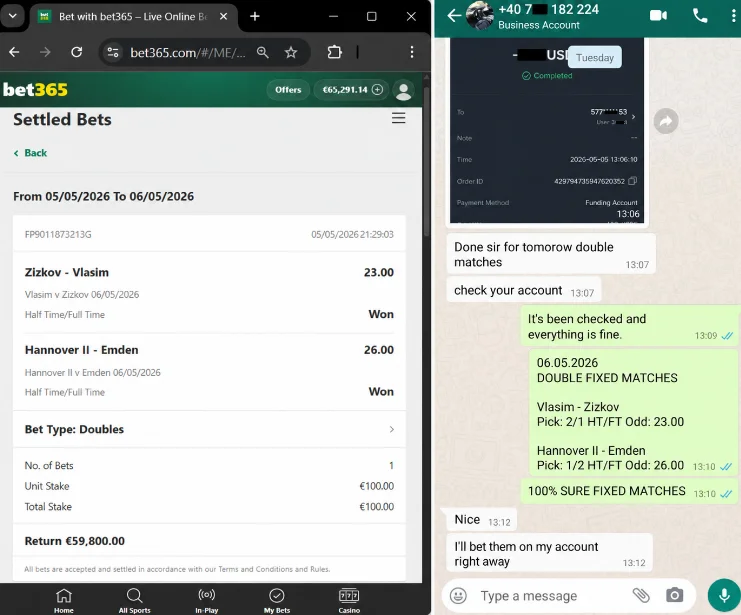
Task: Open Casino in bottom nav
Action: [349, 600]
